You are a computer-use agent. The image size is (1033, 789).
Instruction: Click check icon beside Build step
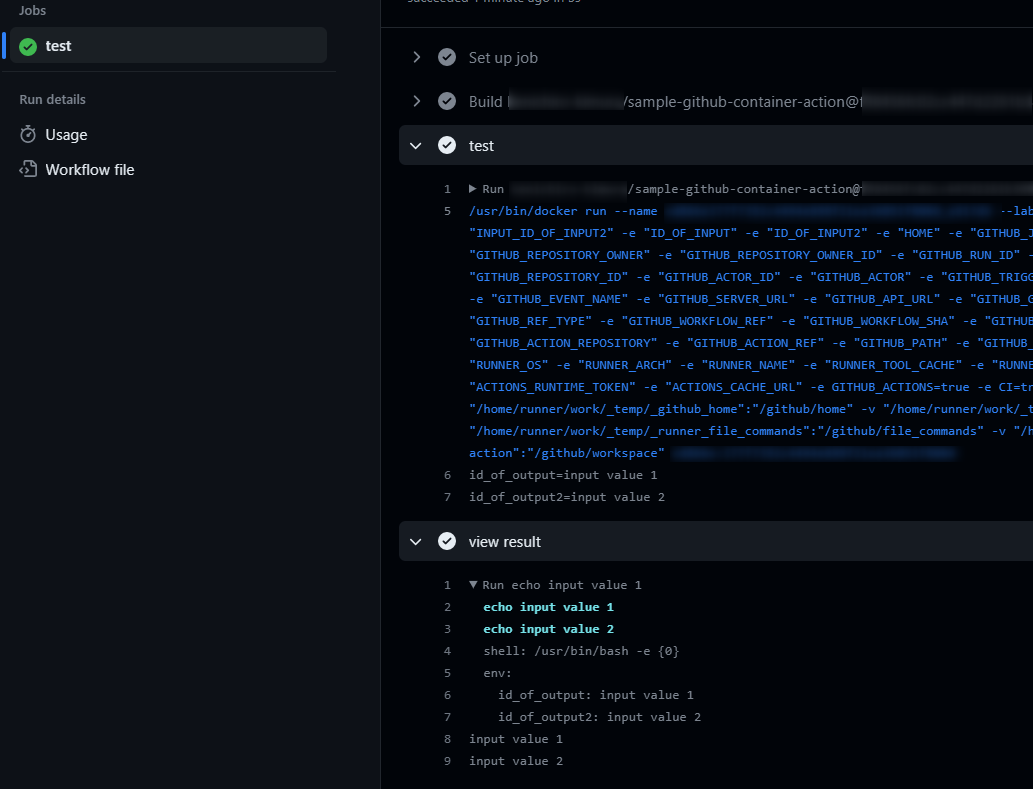[x=447, y=101]
